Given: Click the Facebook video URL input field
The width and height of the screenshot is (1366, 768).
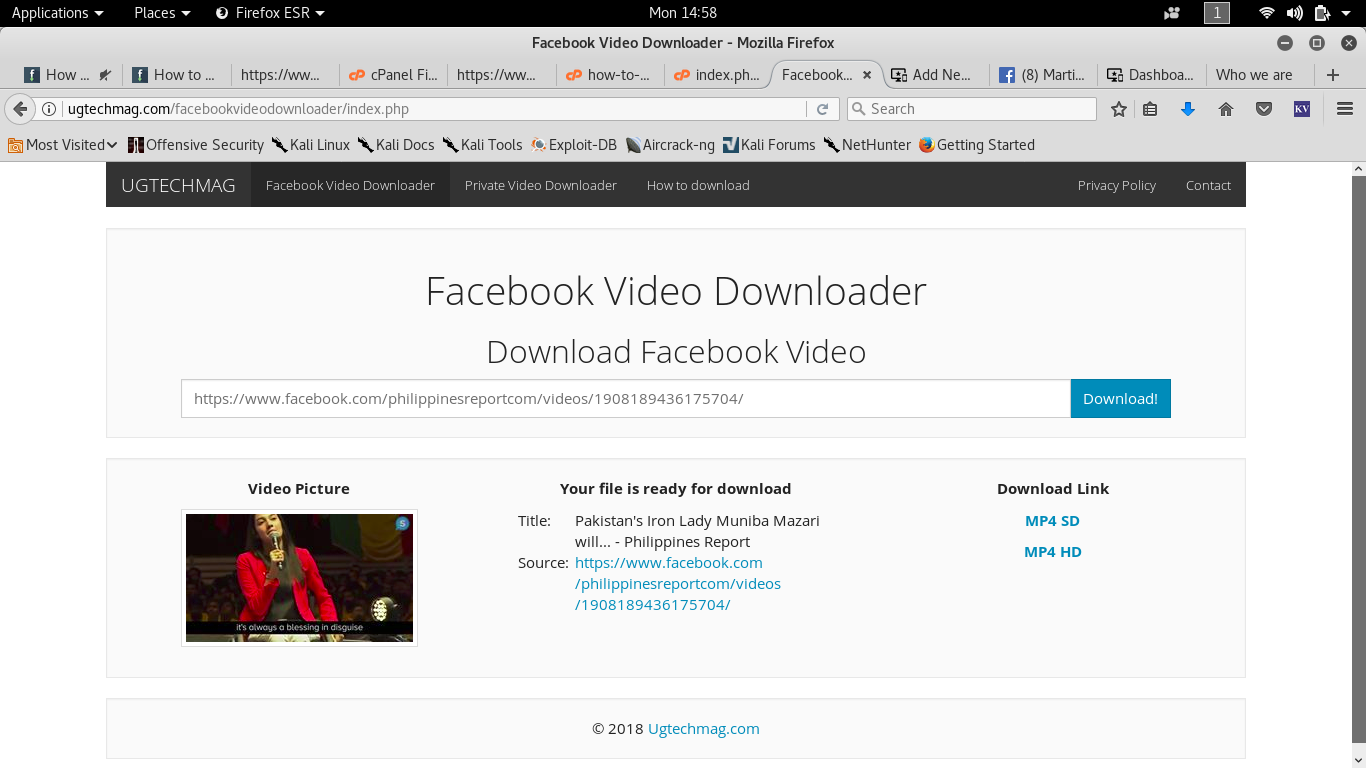Looking at the screenshot, I should click(x=626, y=398).
